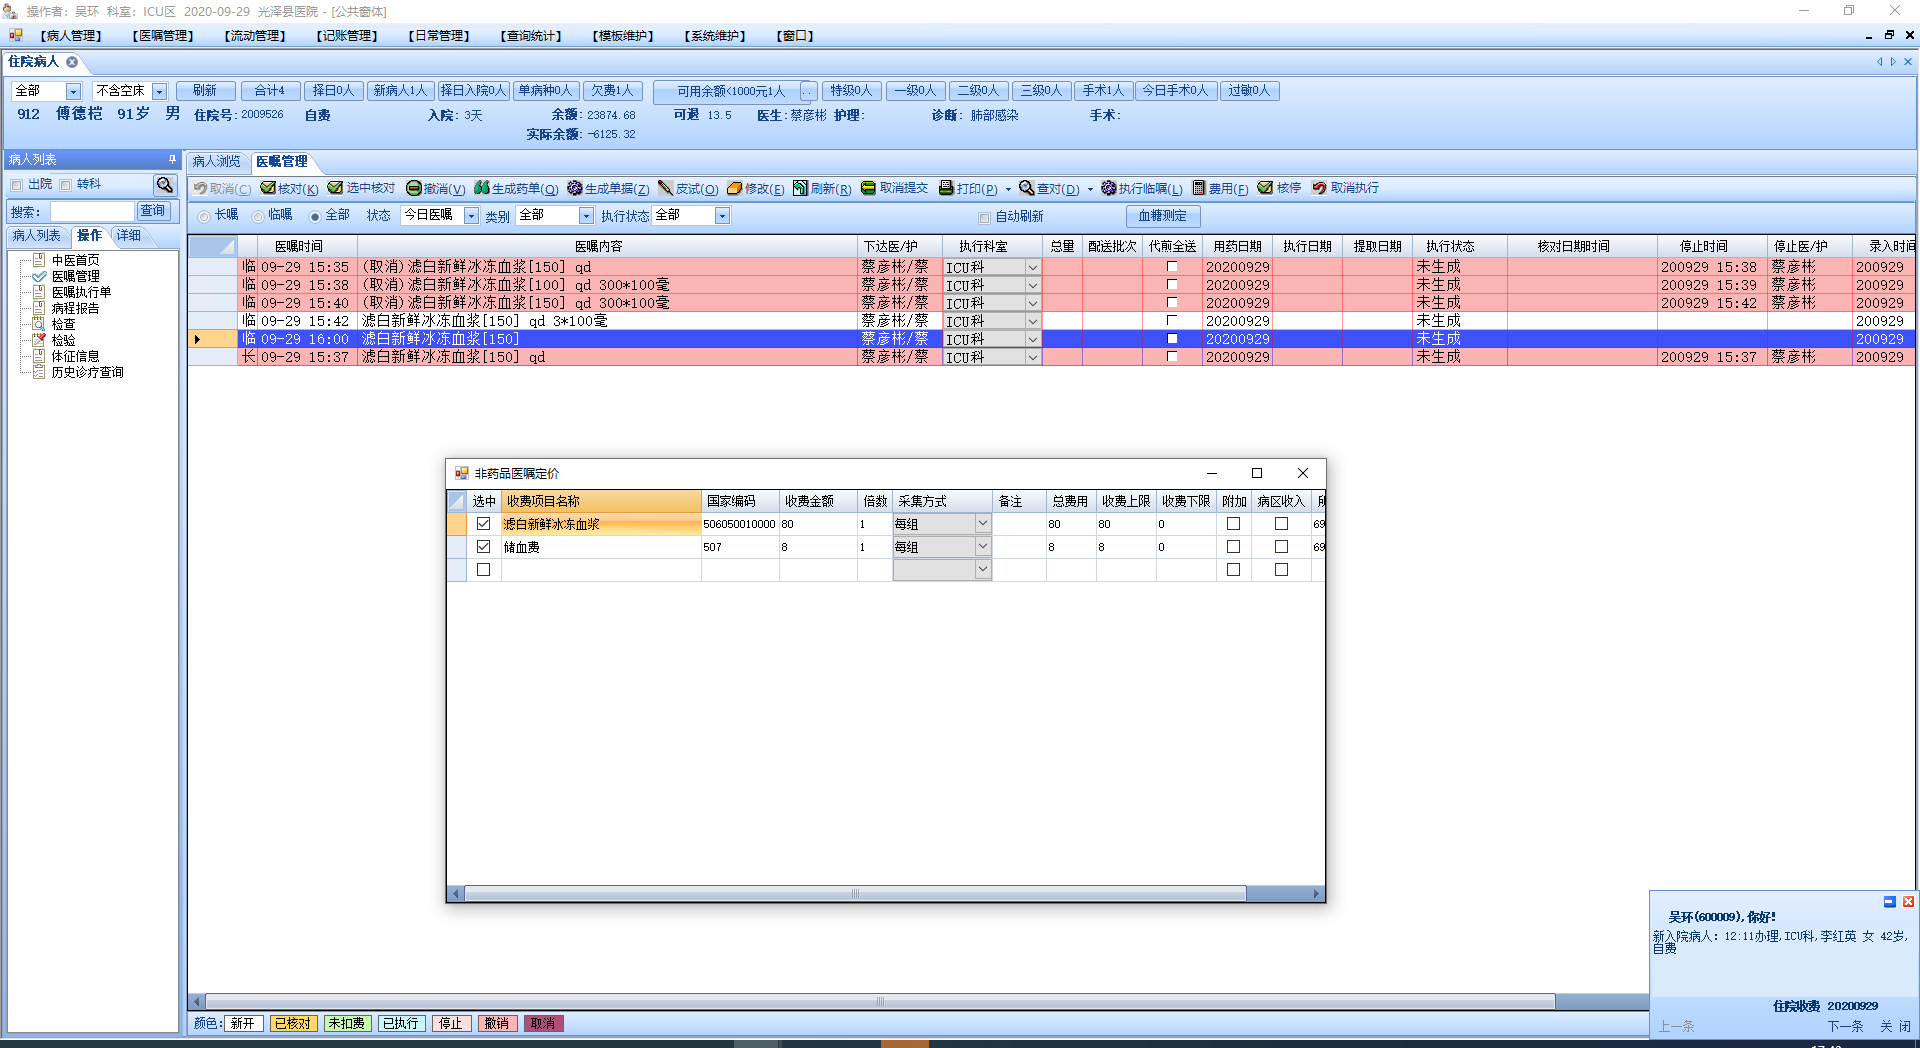Close the 住院病人 tab with its x icon

[x=72, y=62]
